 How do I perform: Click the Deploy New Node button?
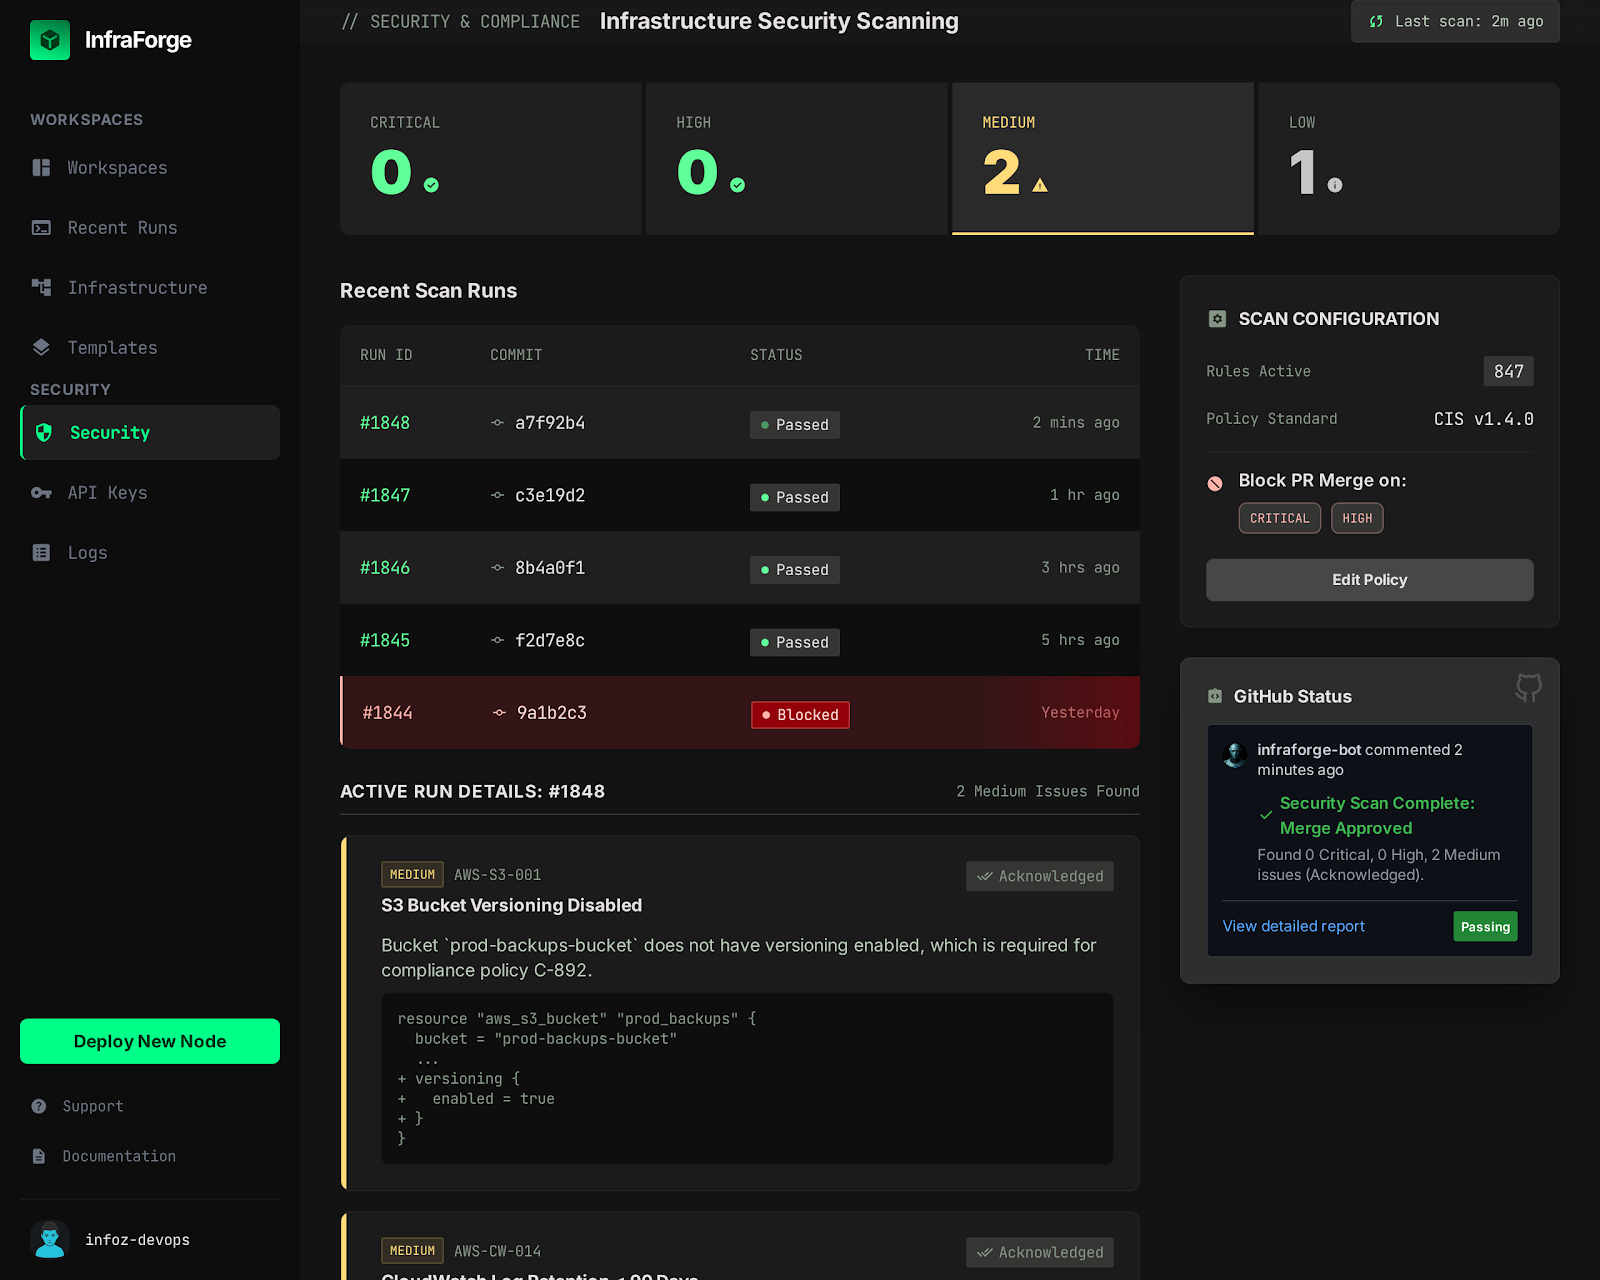point(150,1041)
